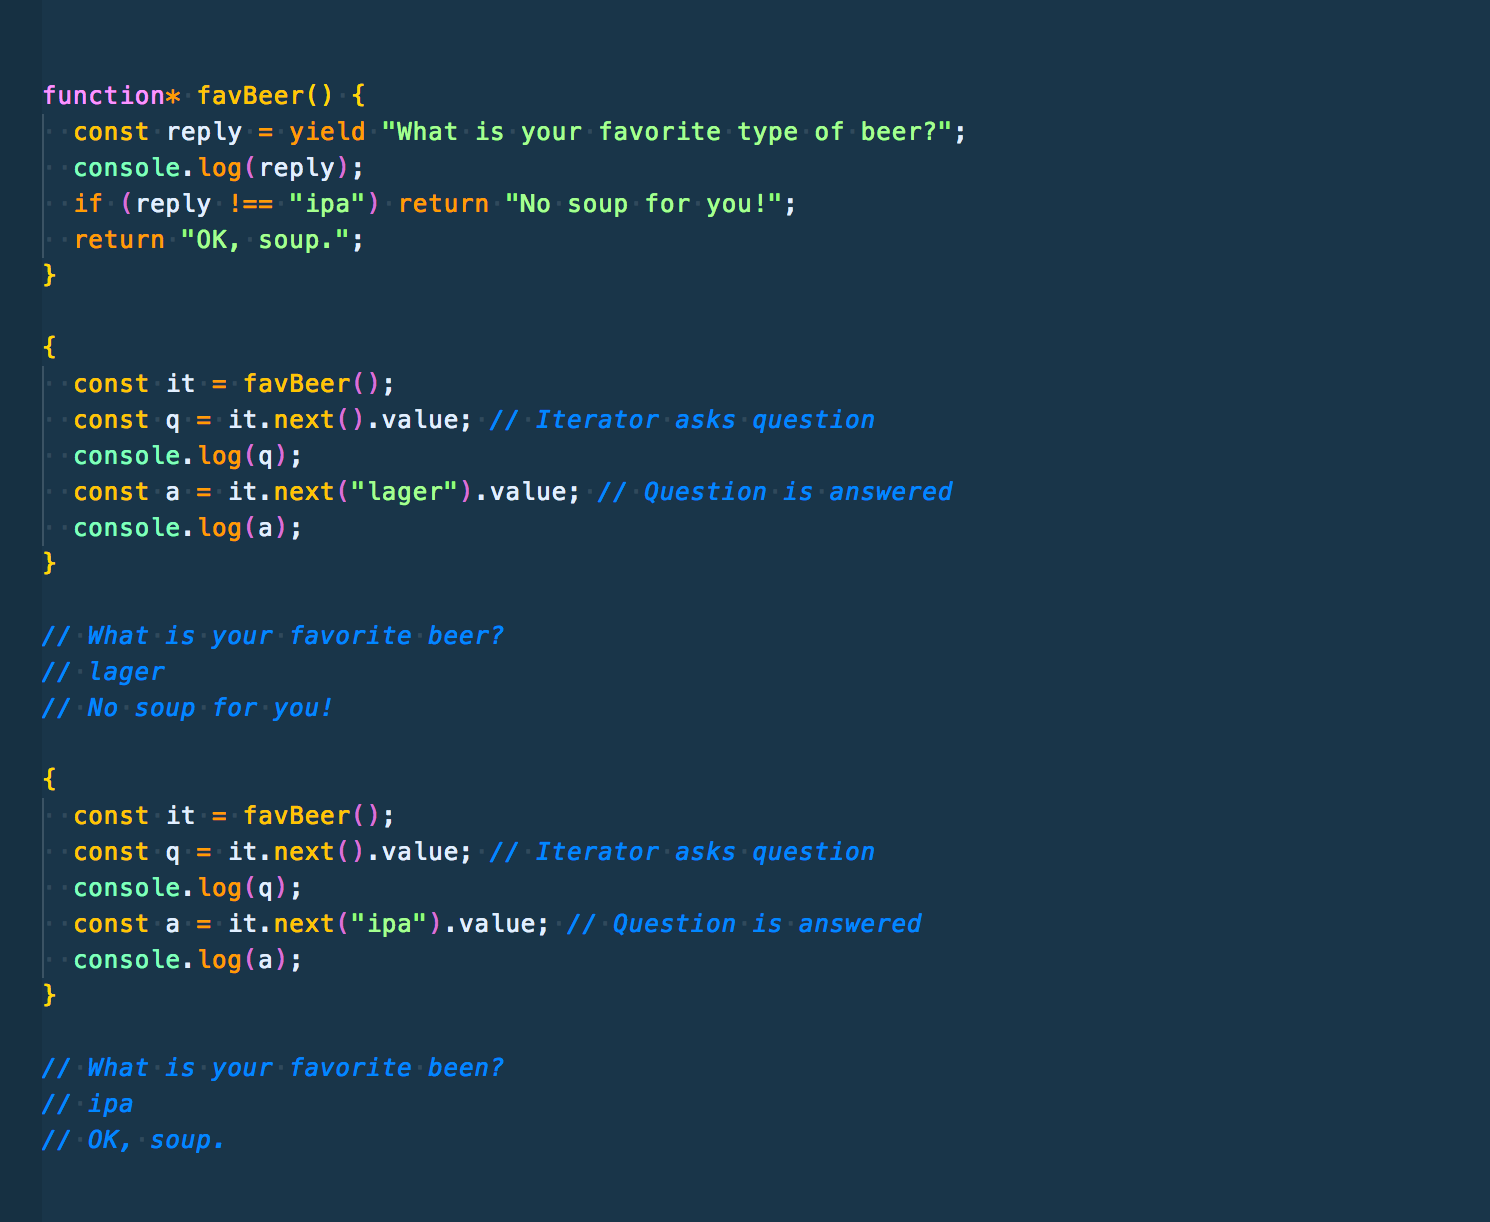Click the comment ending with "favorite been?"
This screenshot has width=1490, height=1222.
273,1068
